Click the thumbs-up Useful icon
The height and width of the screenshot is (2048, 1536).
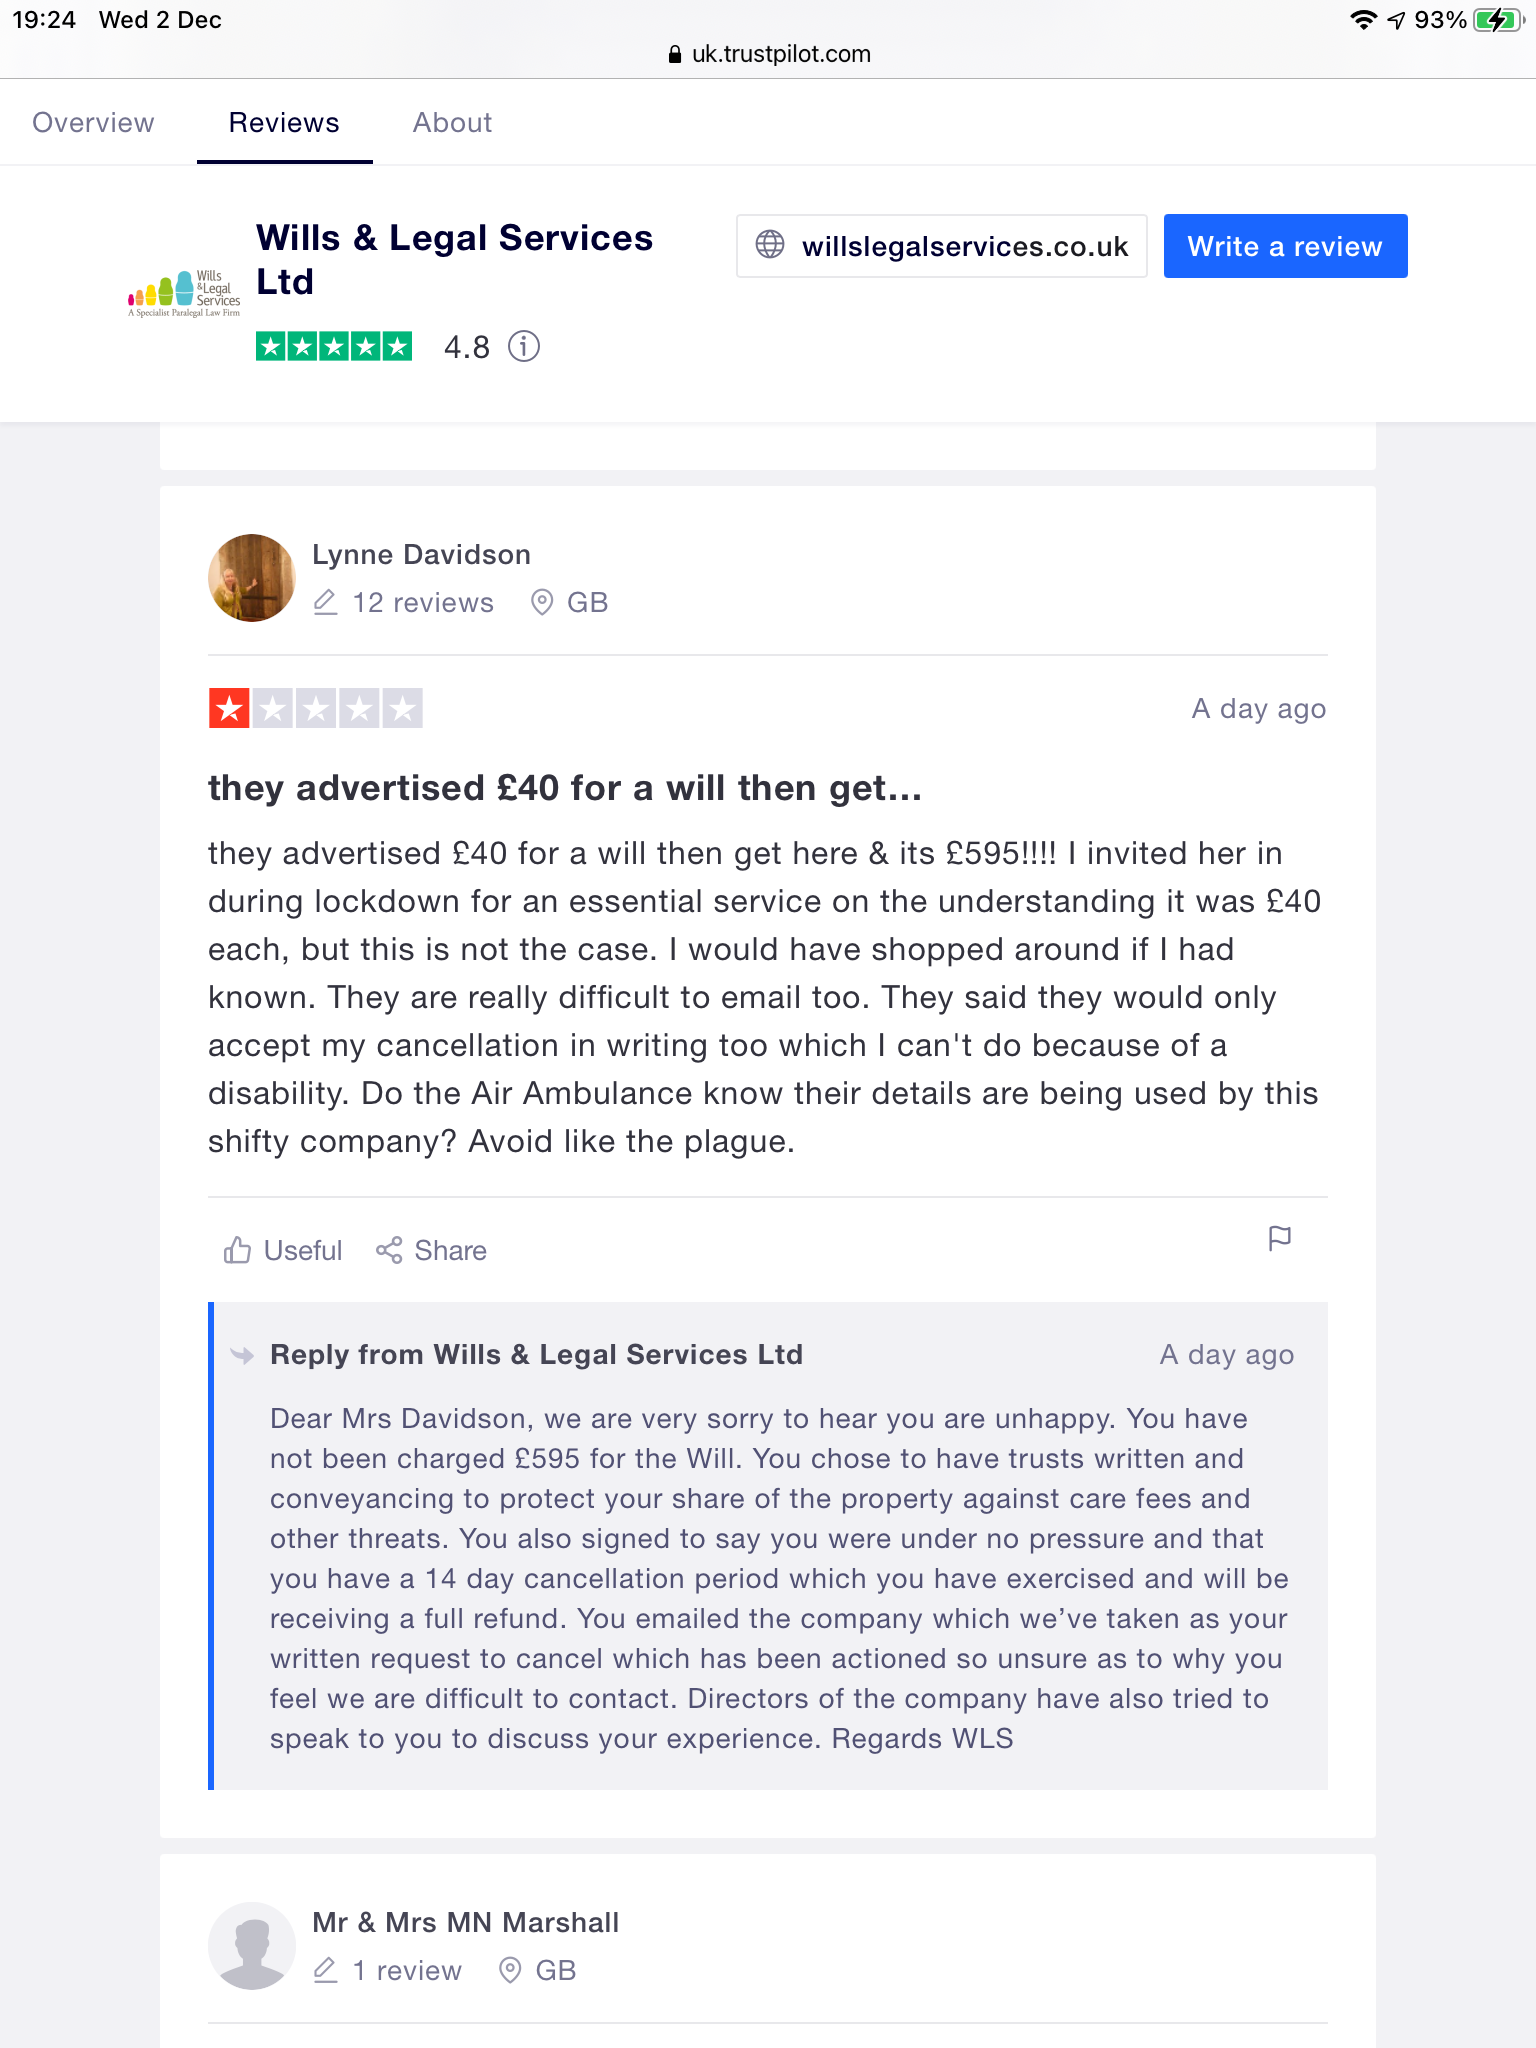coord(237,1250)
